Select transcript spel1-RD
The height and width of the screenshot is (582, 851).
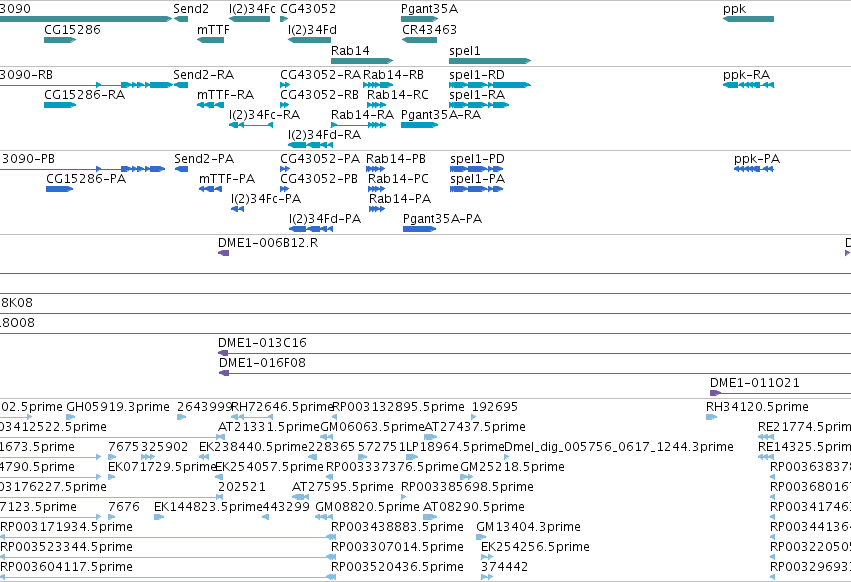coord(490,85)
